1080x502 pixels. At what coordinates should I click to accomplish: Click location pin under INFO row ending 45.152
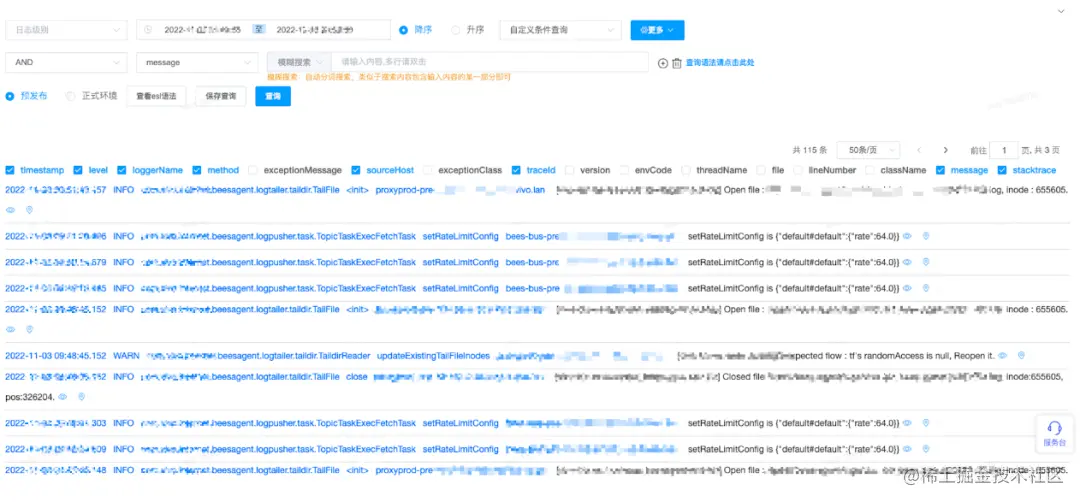point(29,330)
